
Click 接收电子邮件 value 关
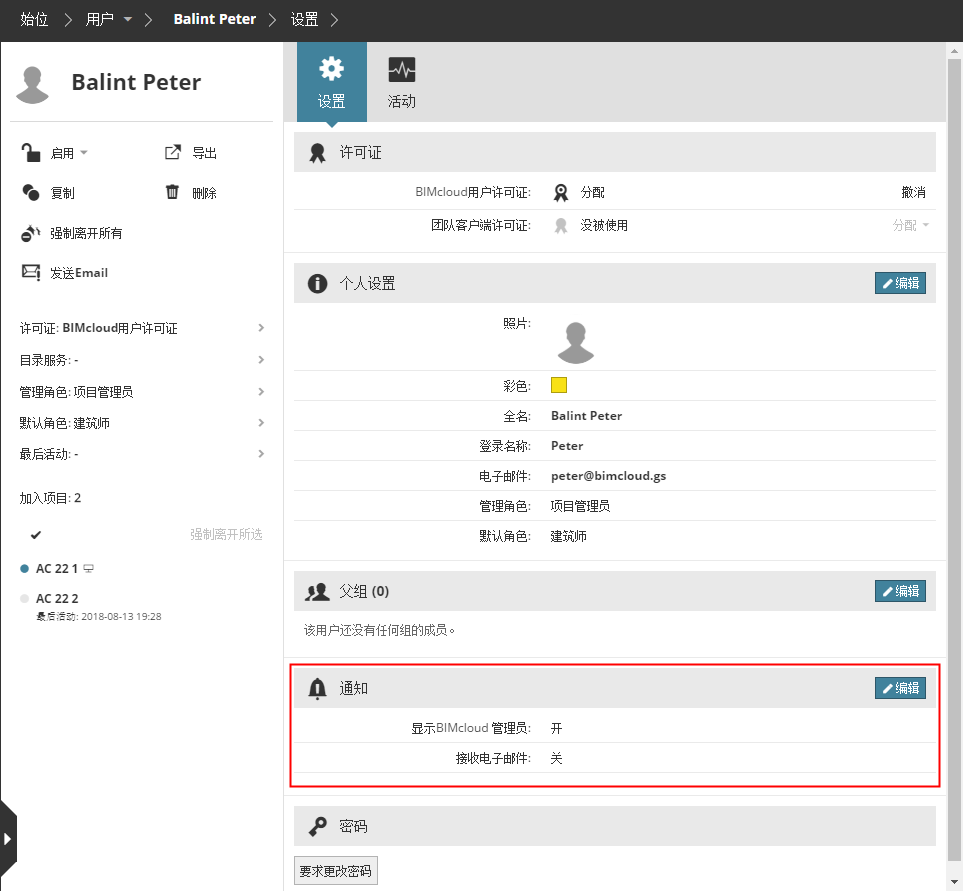click(x=556, y=758)
